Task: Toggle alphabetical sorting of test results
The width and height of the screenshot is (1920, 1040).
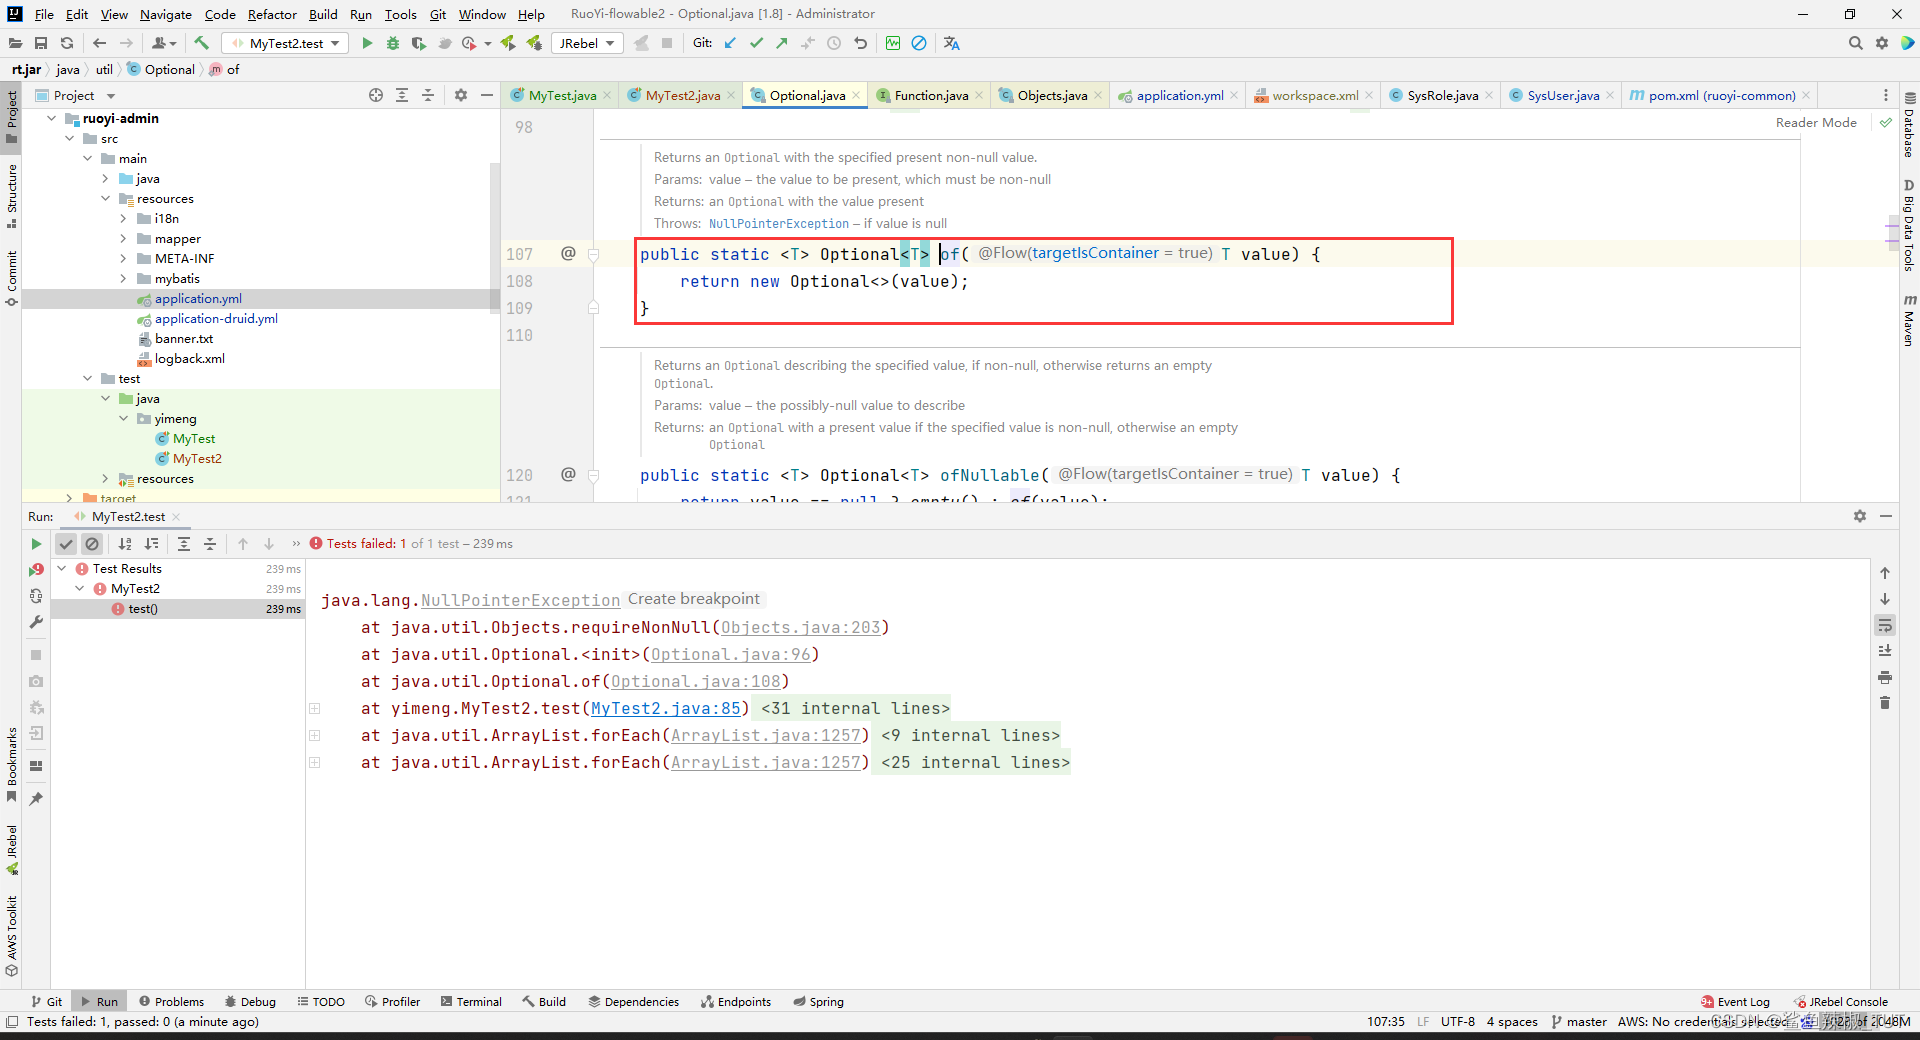Action: [x=125, y=544]
